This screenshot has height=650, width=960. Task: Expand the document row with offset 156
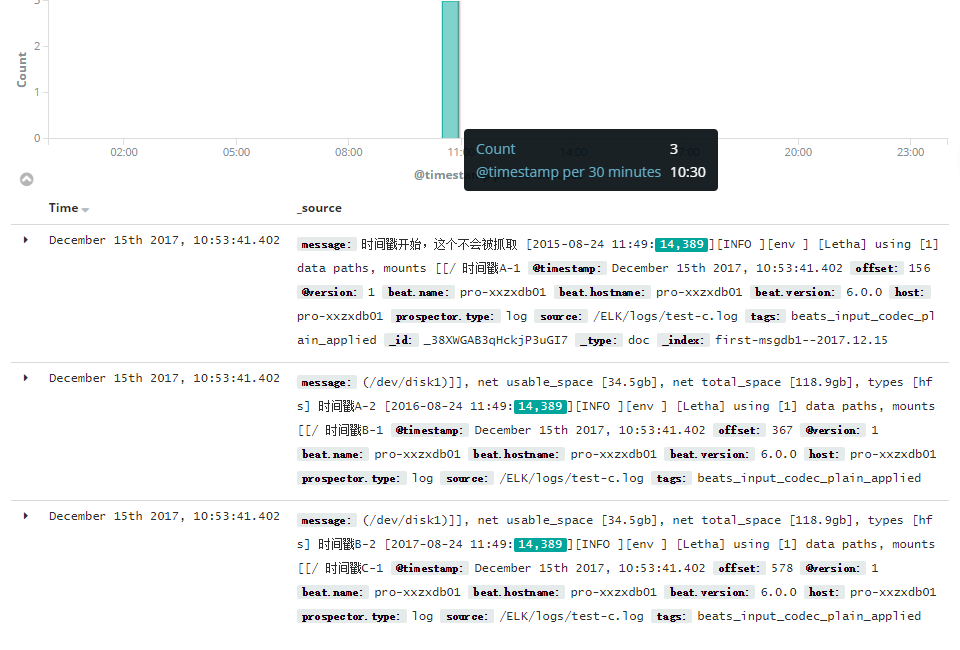click(x=26, y=240)
